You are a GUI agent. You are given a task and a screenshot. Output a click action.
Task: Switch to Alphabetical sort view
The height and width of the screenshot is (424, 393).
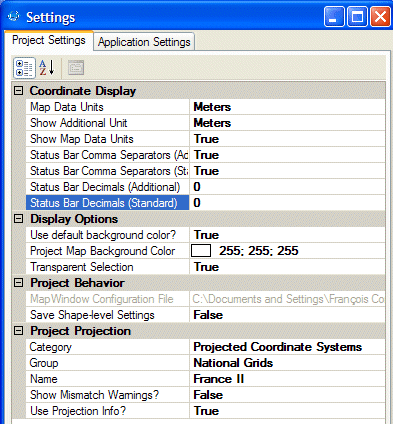pyautogui.click(x=47, y=68)
